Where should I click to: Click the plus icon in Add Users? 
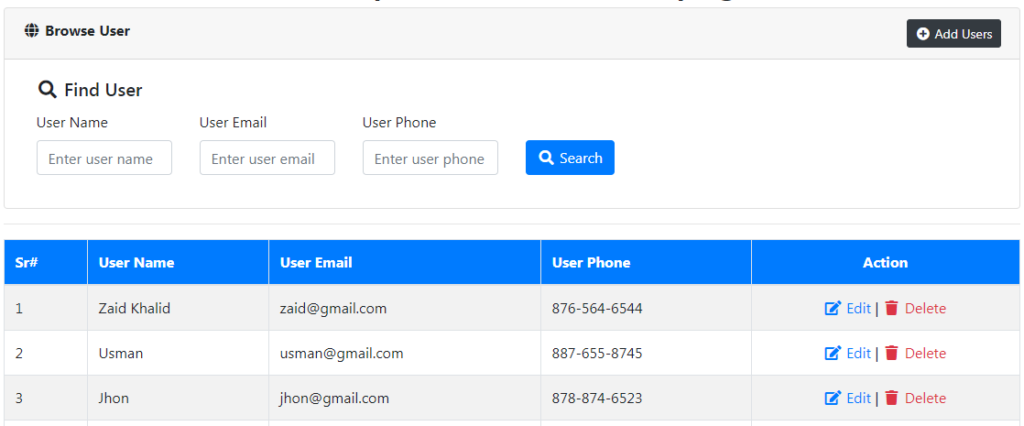click(x=923, y=34)
